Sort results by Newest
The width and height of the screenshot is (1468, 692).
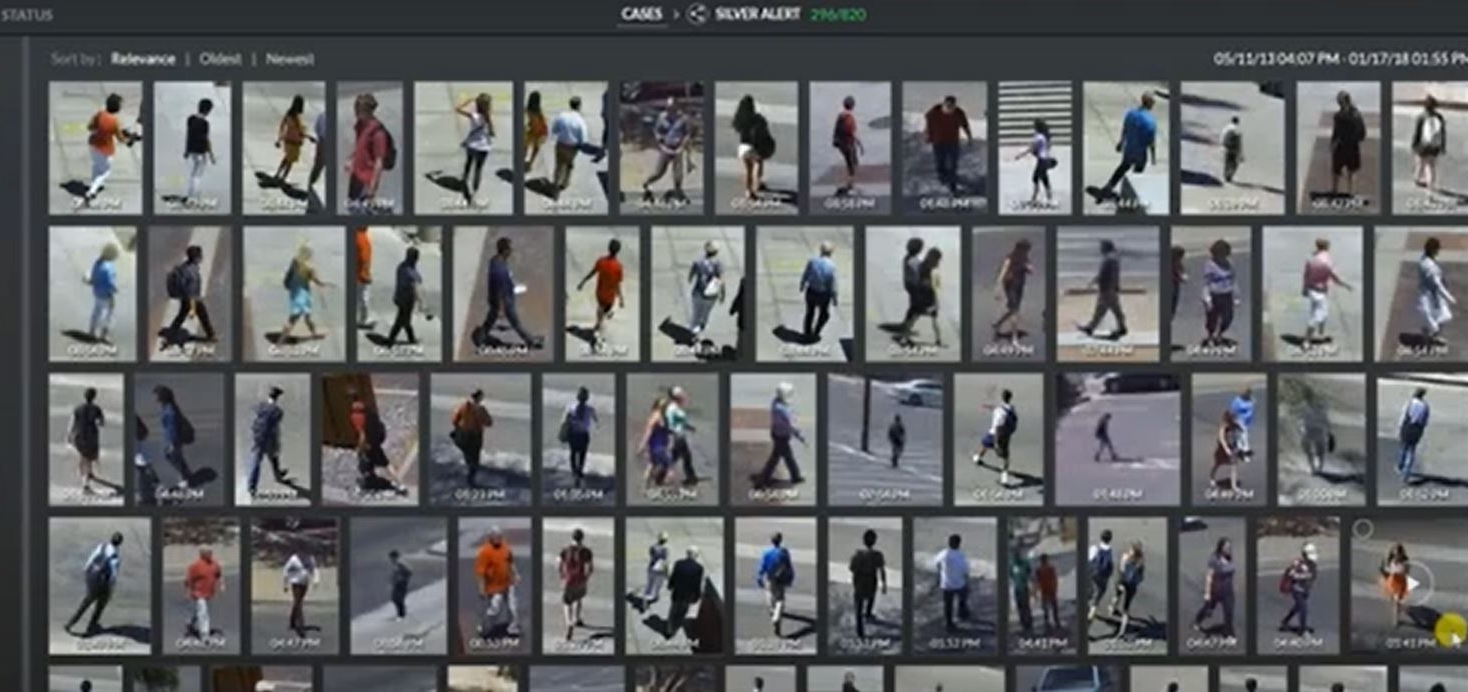(290, 59)
